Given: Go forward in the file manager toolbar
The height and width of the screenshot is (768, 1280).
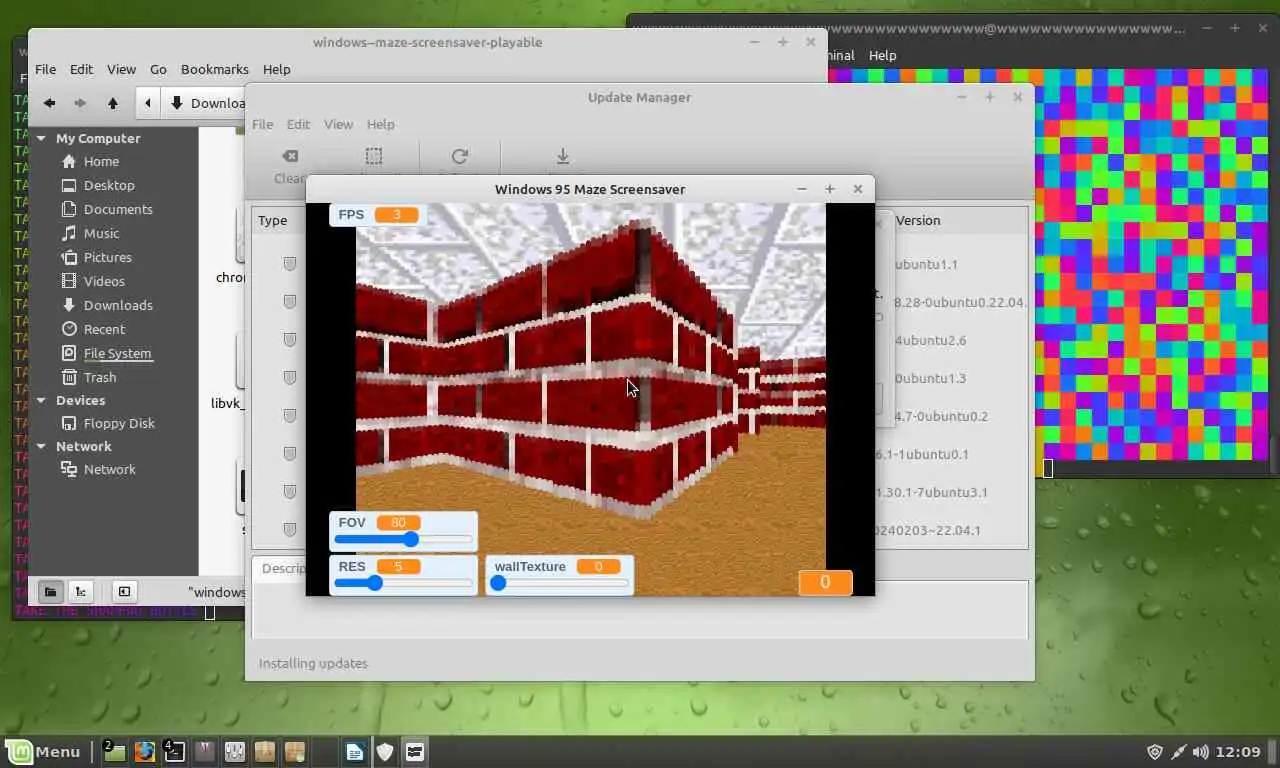Looking at the screenshot, I should point(81,103).
